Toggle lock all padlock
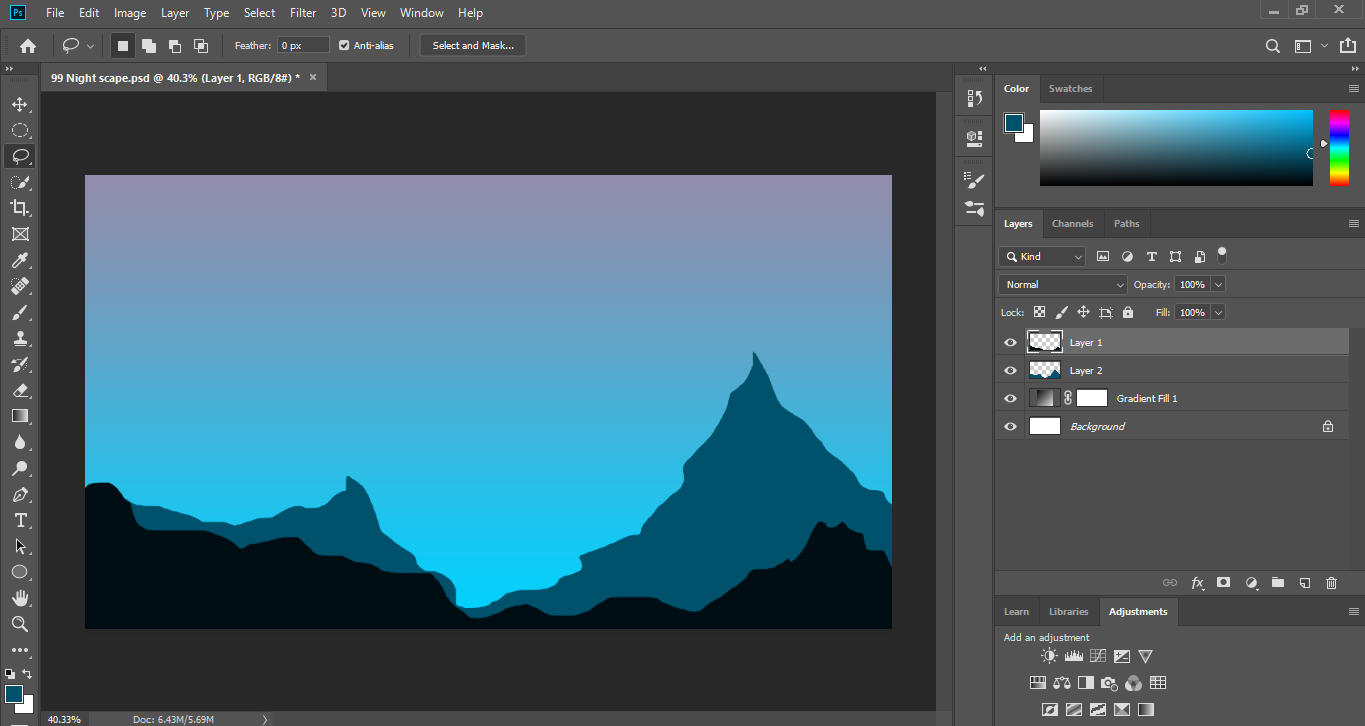Viewport: 1365px width, 726px height. 1128,312
